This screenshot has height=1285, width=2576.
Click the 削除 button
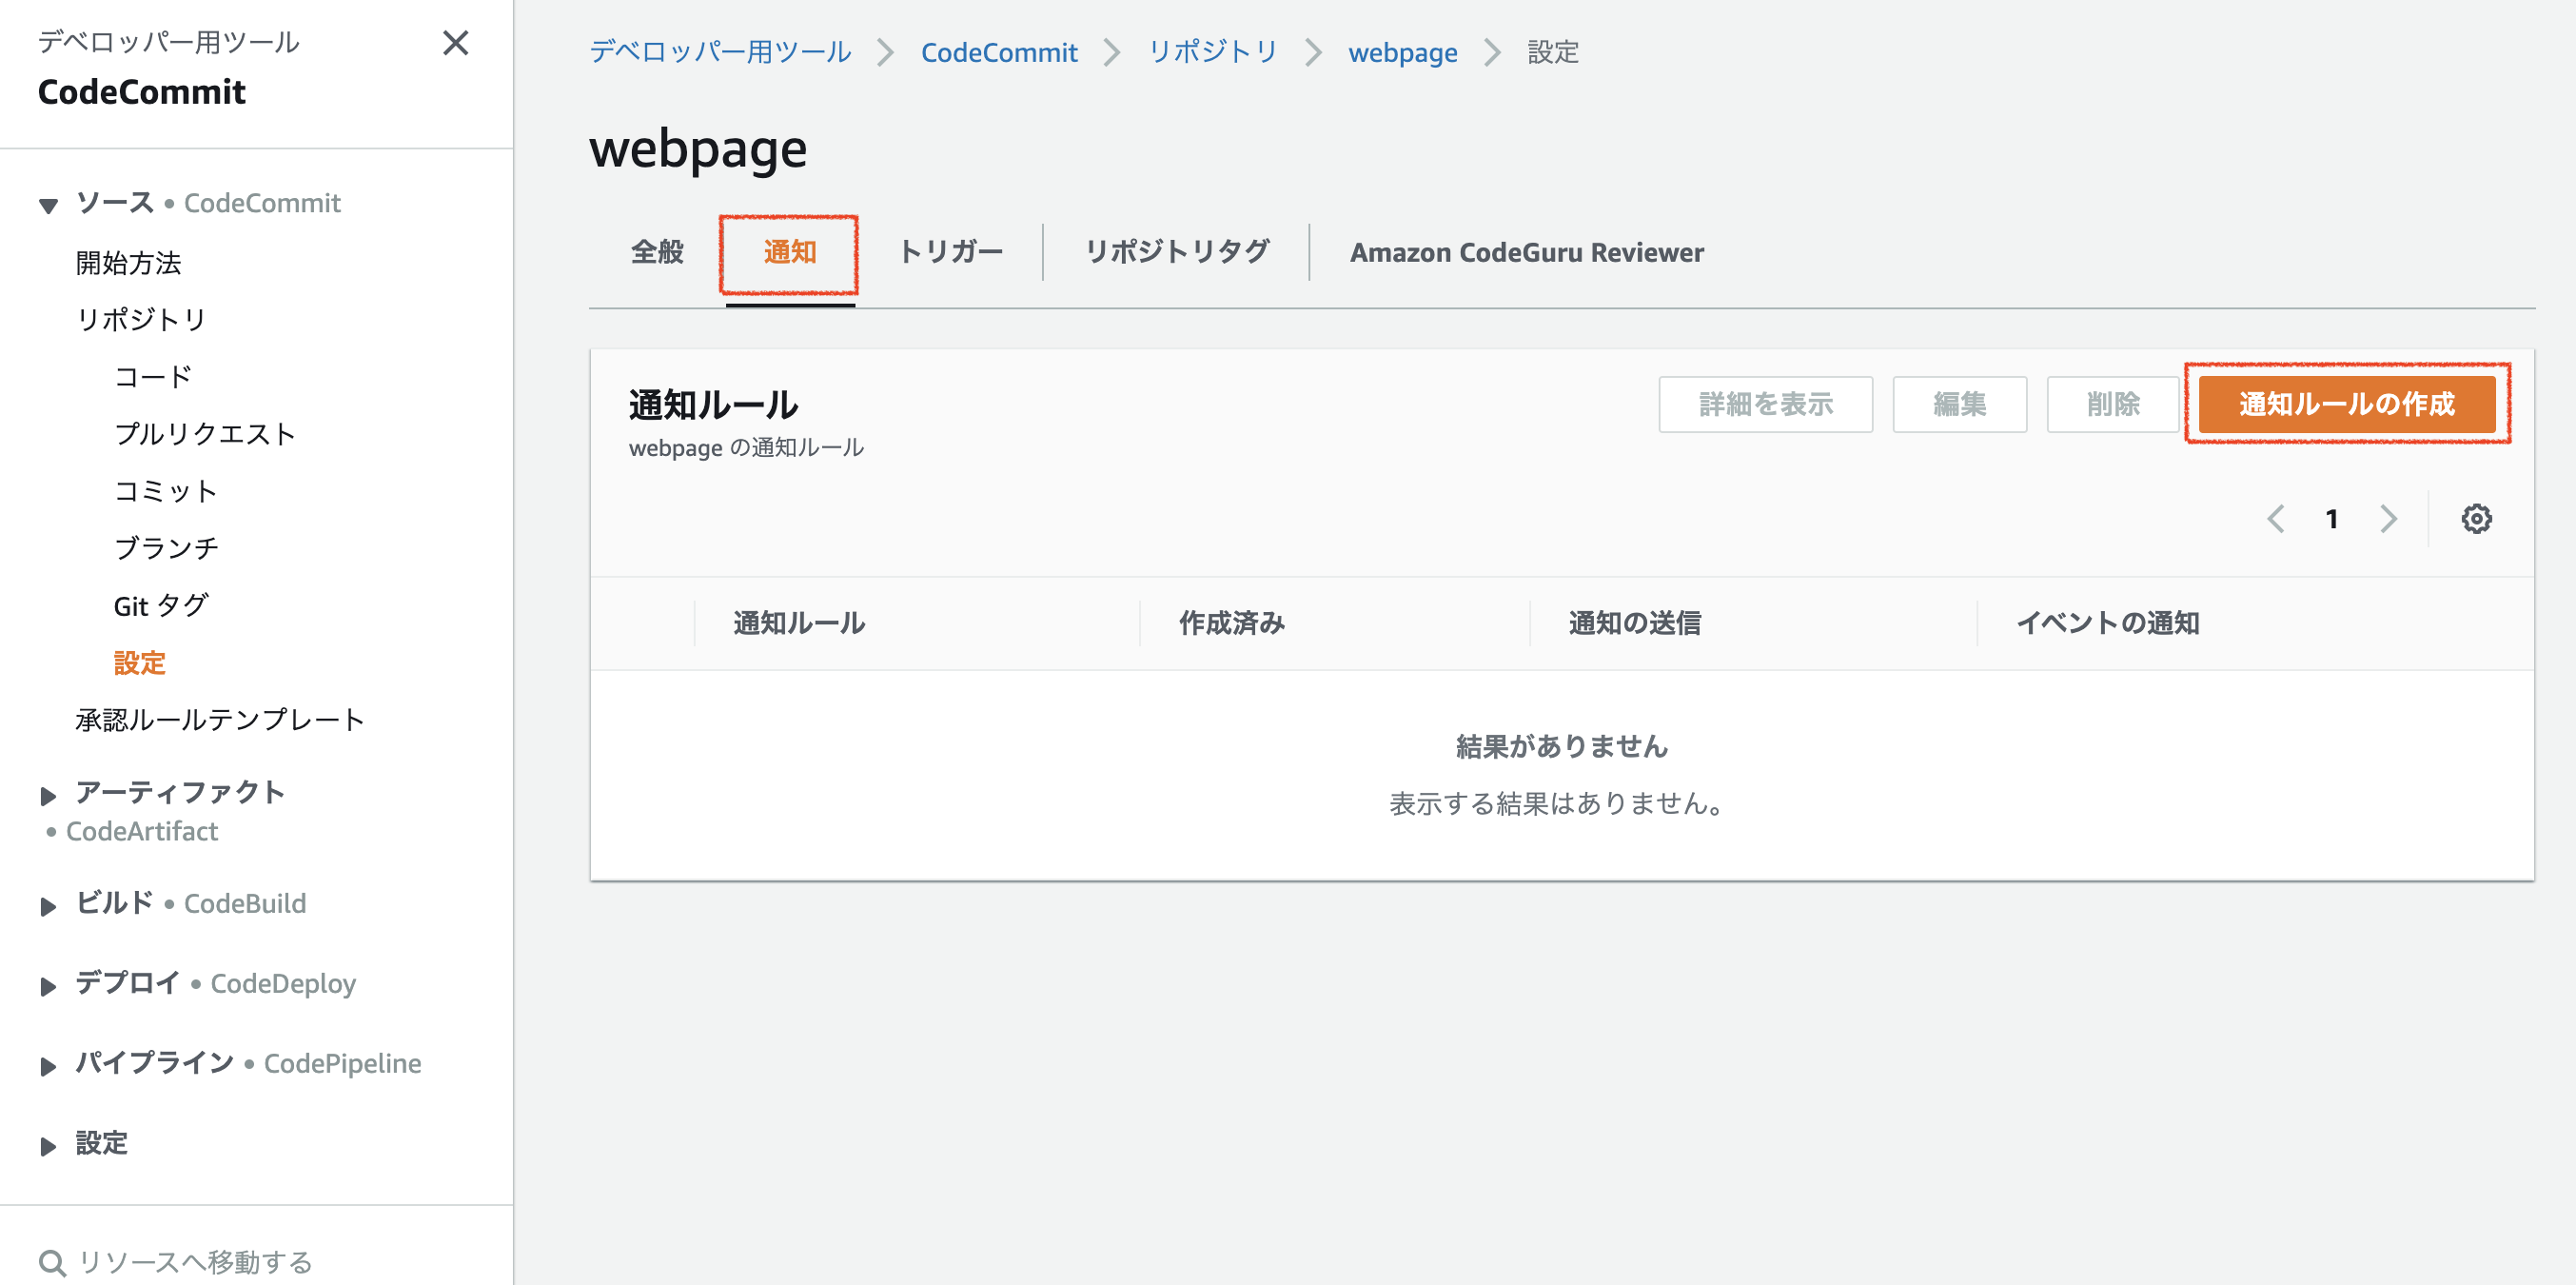coord(2112,404)
